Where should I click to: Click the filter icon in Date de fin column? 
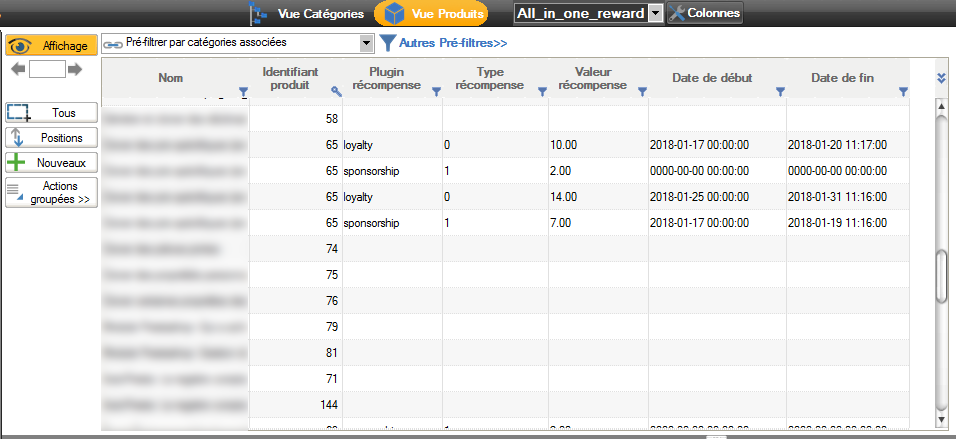point(903,92)
